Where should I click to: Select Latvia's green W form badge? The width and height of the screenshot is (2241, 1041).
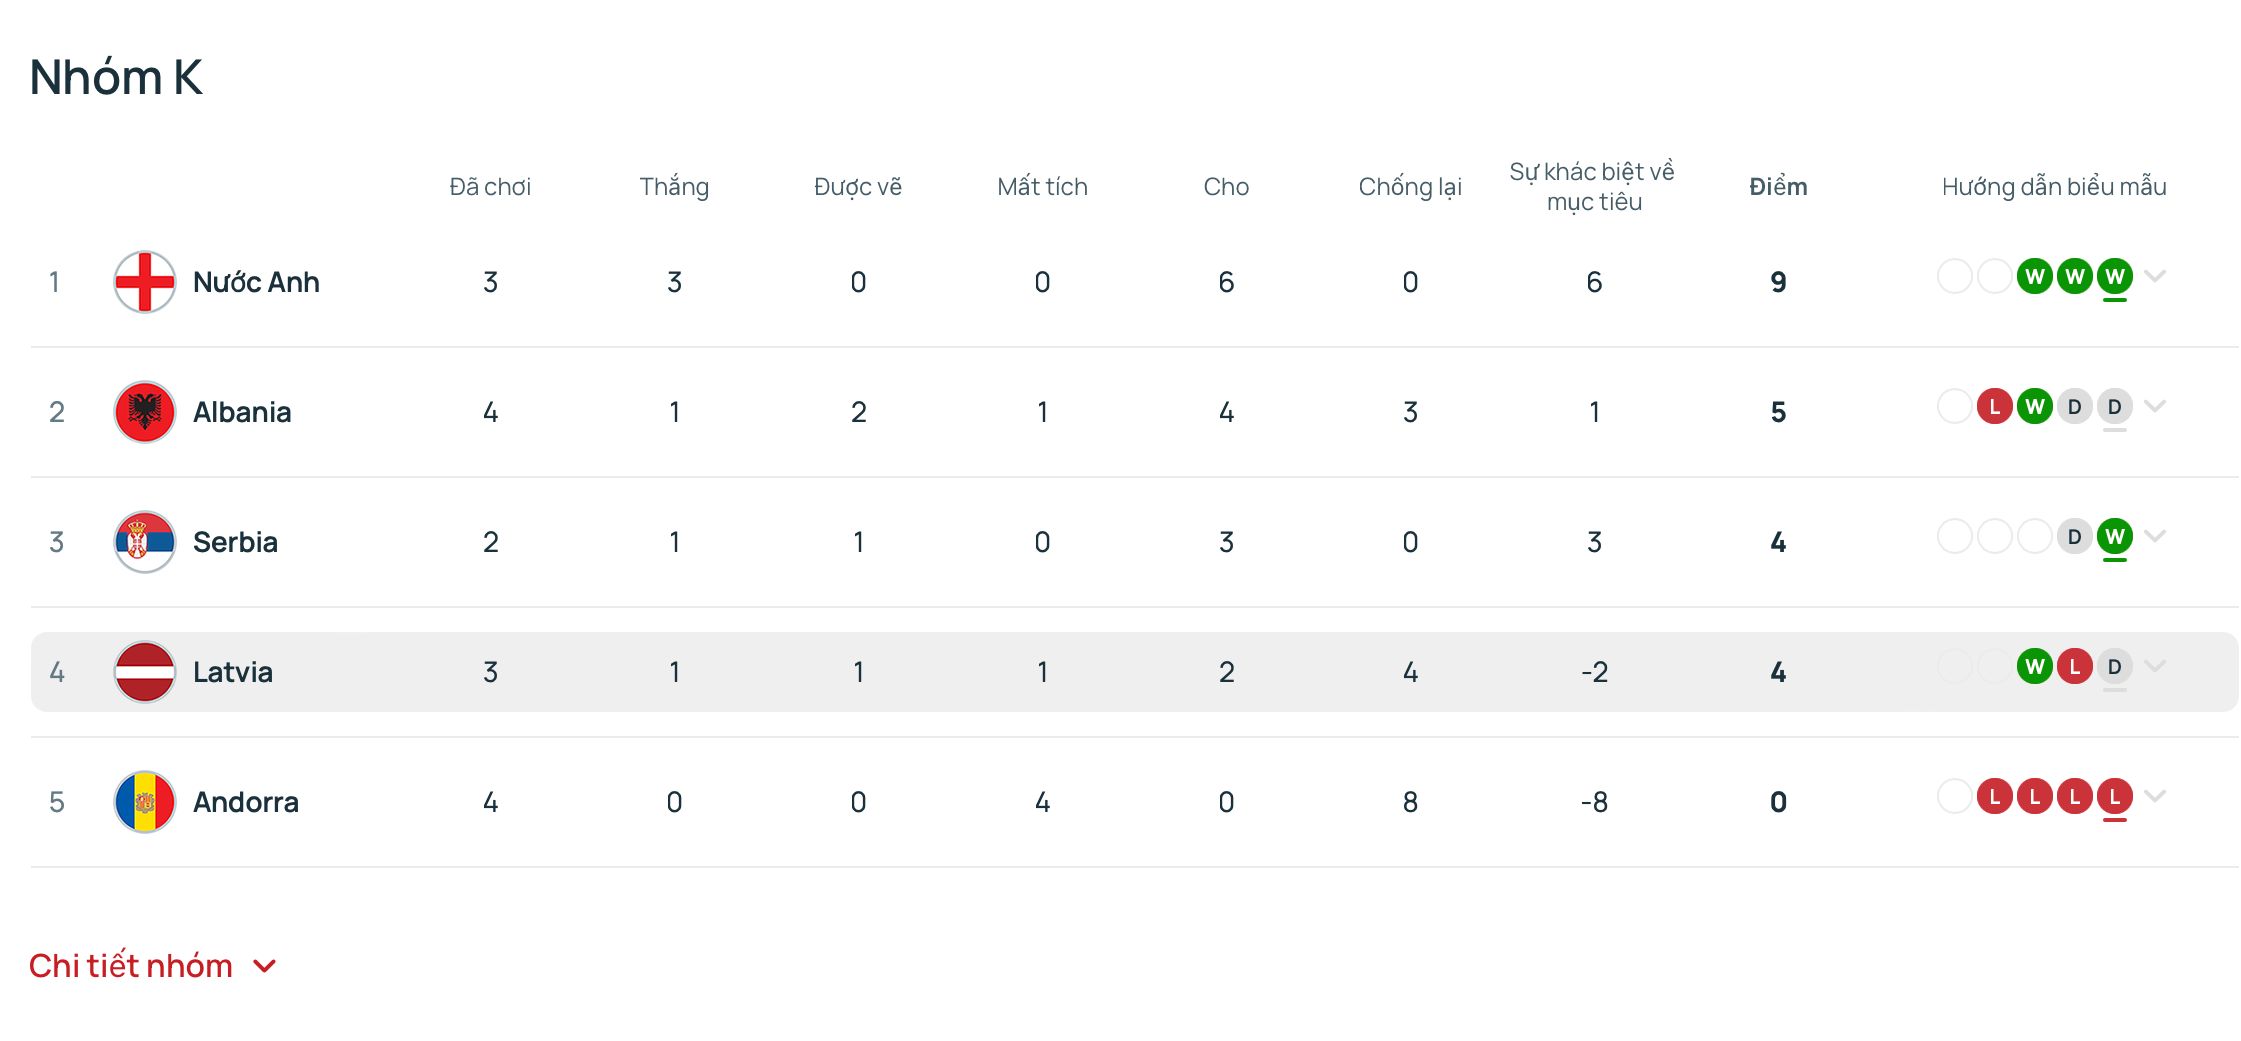(2034, 667)
